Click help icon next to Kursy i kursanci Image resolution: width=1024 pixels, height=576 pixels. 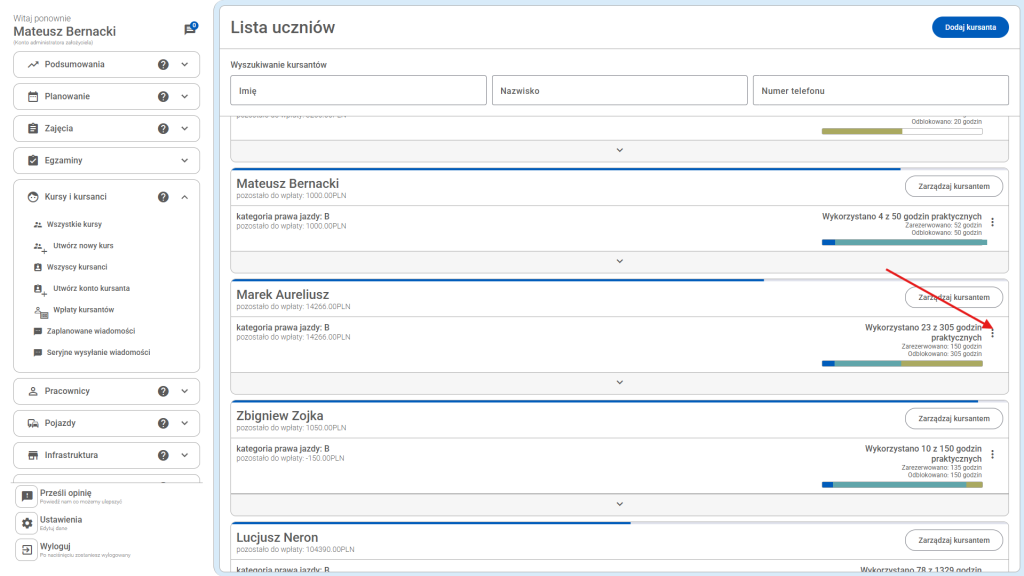coord(163,197)
